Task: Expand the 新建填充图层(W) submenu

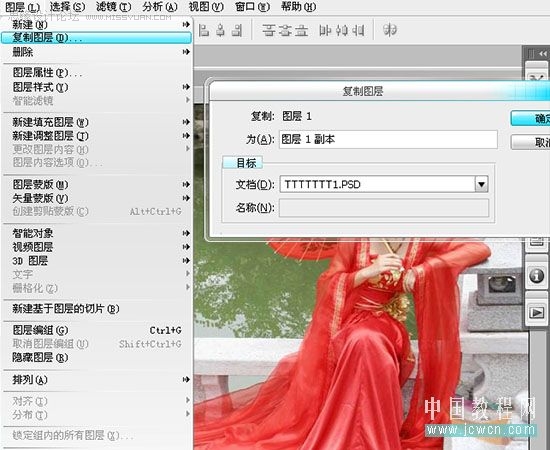Action: [96, 122]
